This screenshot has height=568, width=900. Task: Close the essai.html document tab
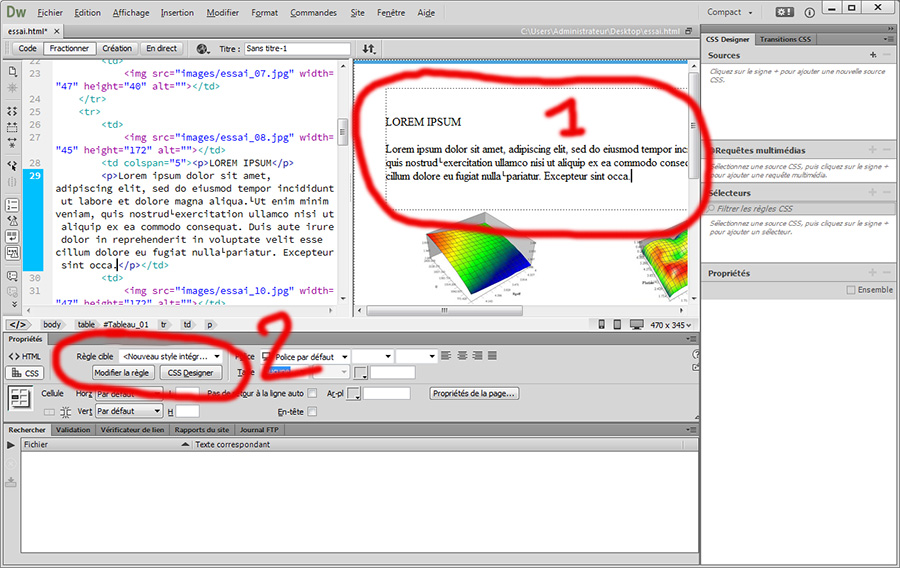click(x=57, y=32)
